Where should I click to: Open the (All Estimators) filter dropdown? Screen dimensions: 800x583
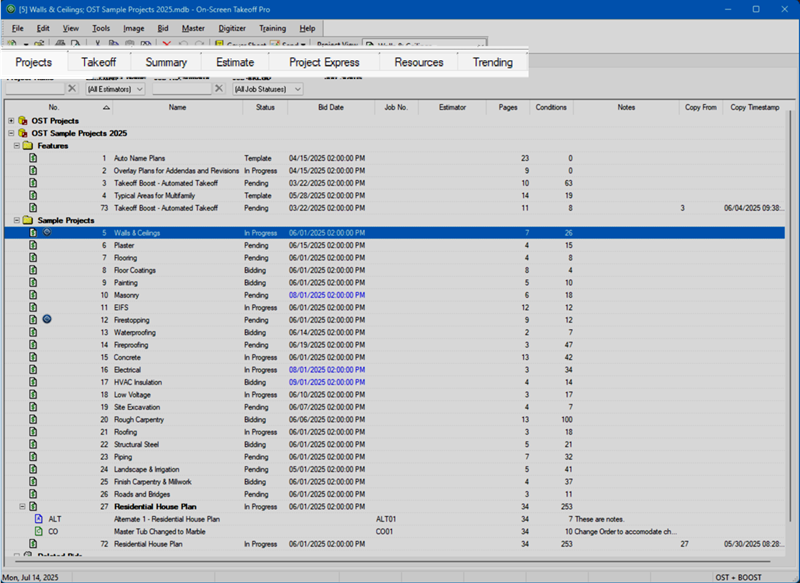click(x=115, y=89)
